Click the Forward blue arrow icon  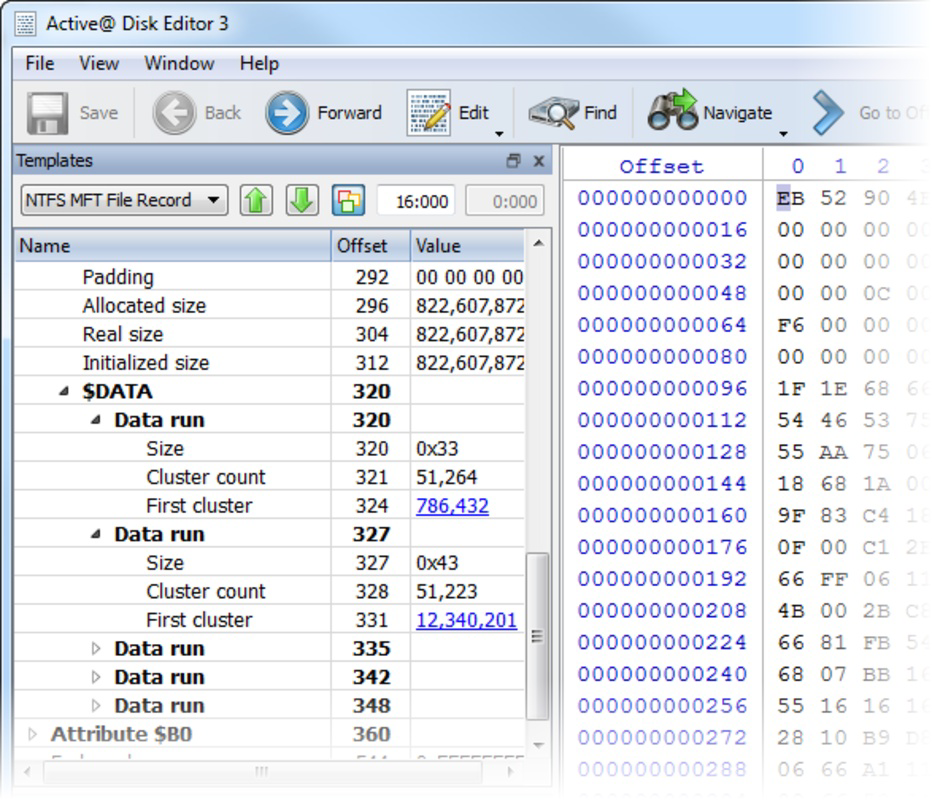pos(287,113)
